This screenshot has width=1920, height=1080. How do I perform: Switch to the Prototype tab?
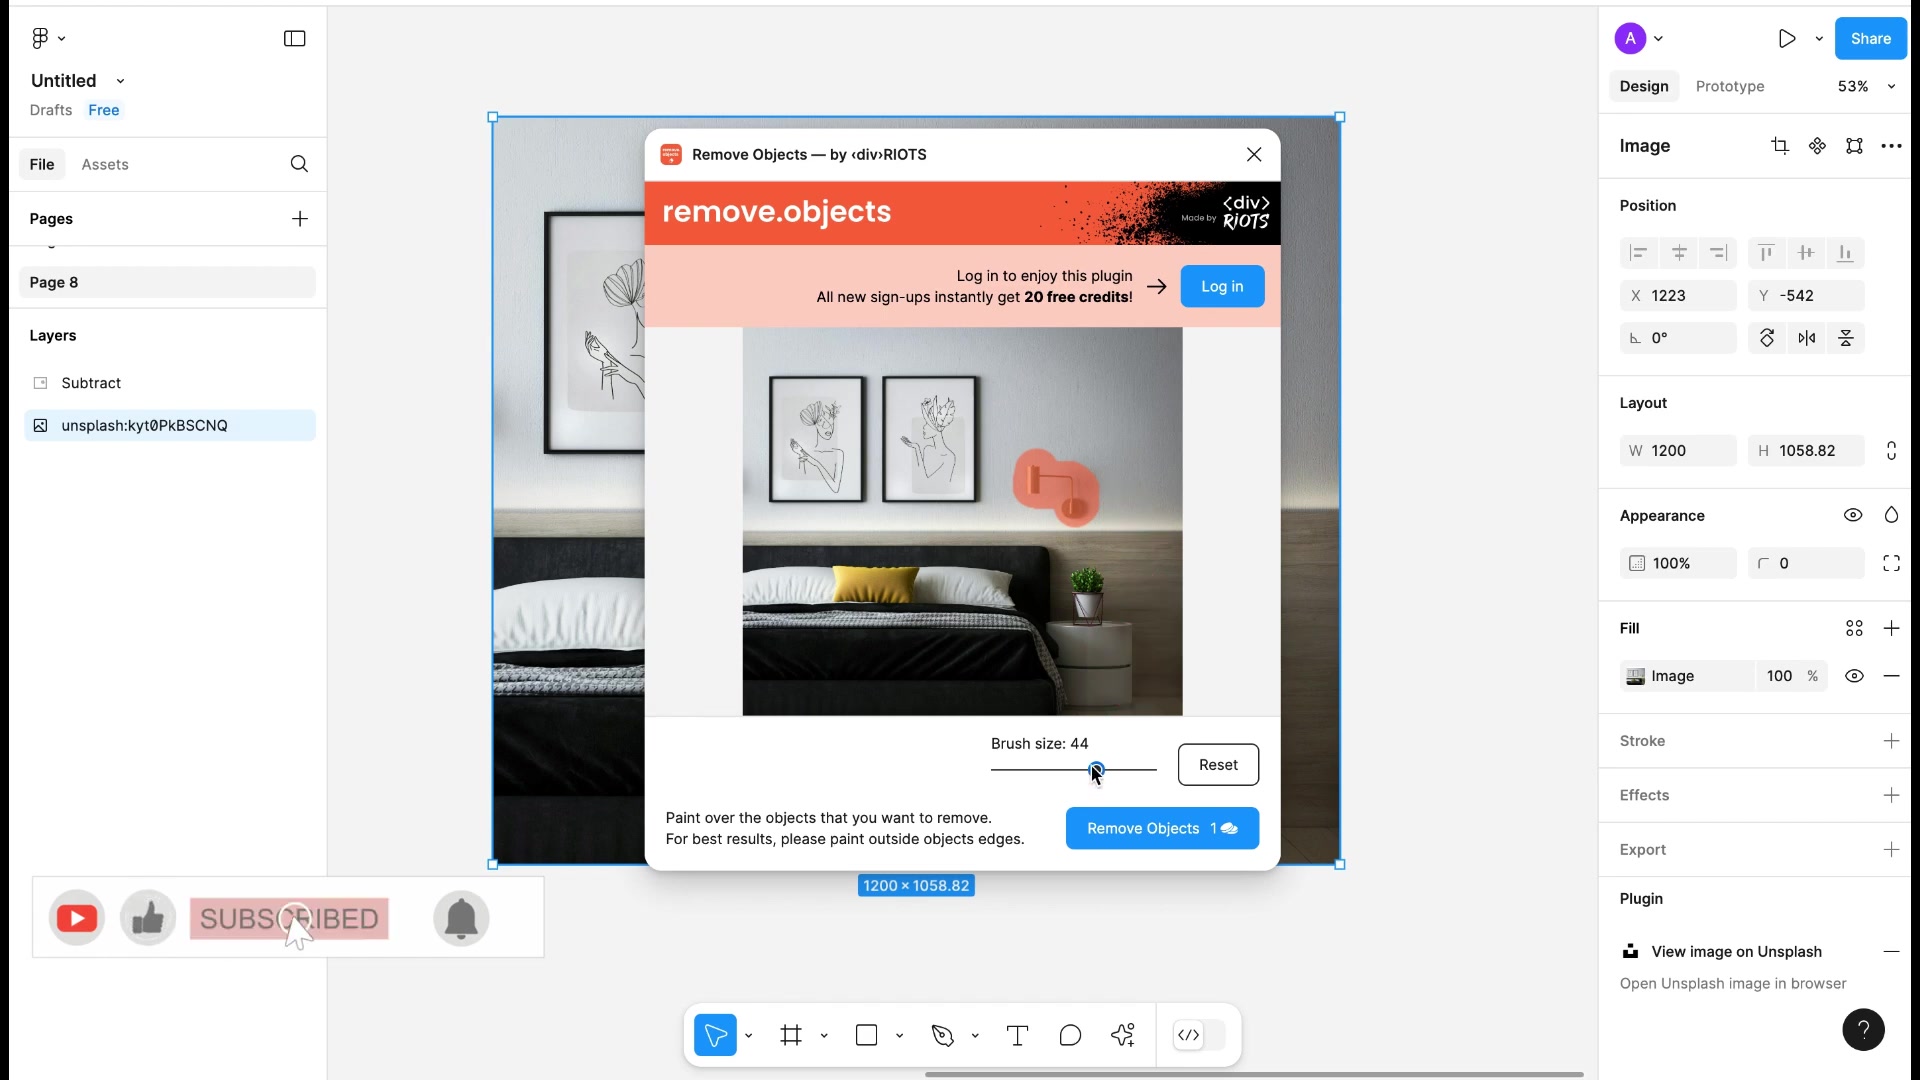(1730, 86)
